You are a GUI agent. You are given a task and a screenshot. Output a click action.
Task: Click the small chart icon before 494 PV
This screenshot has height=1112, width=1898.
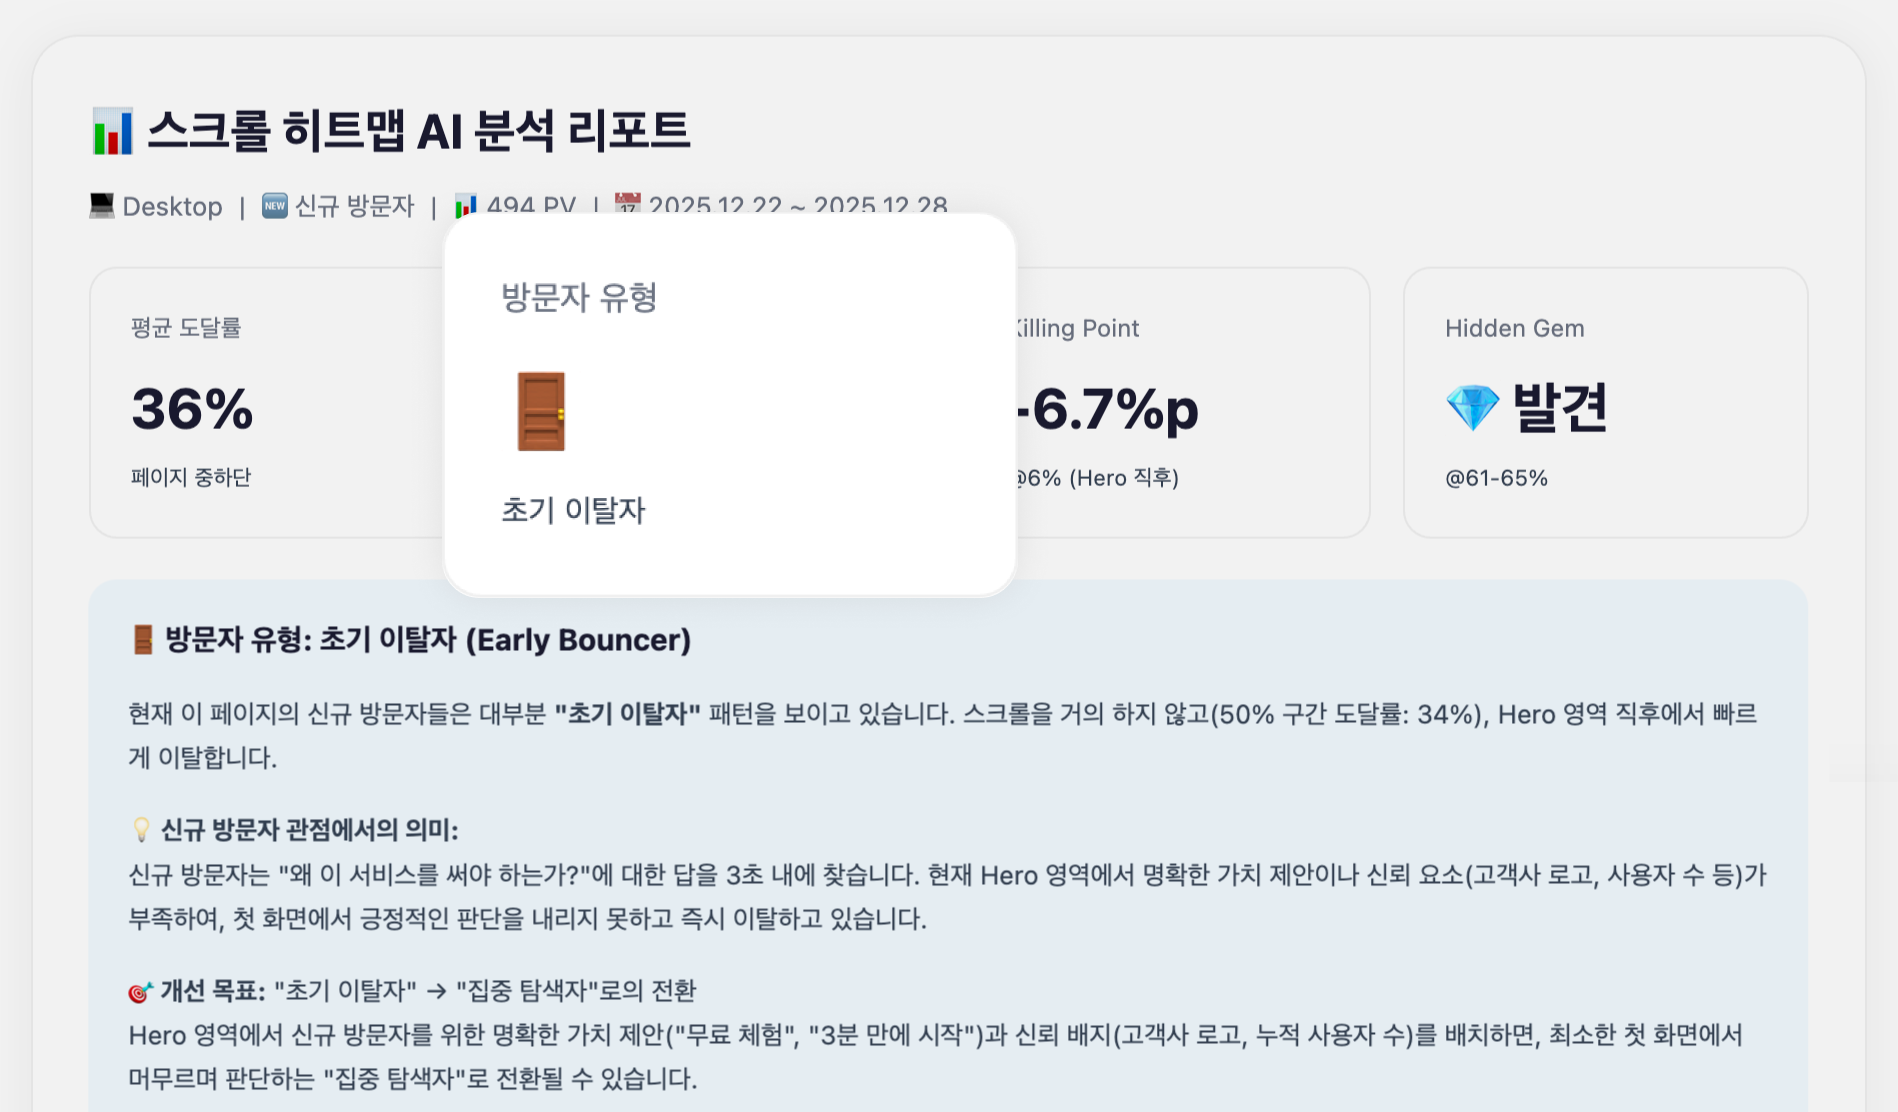tap(465, 206)
